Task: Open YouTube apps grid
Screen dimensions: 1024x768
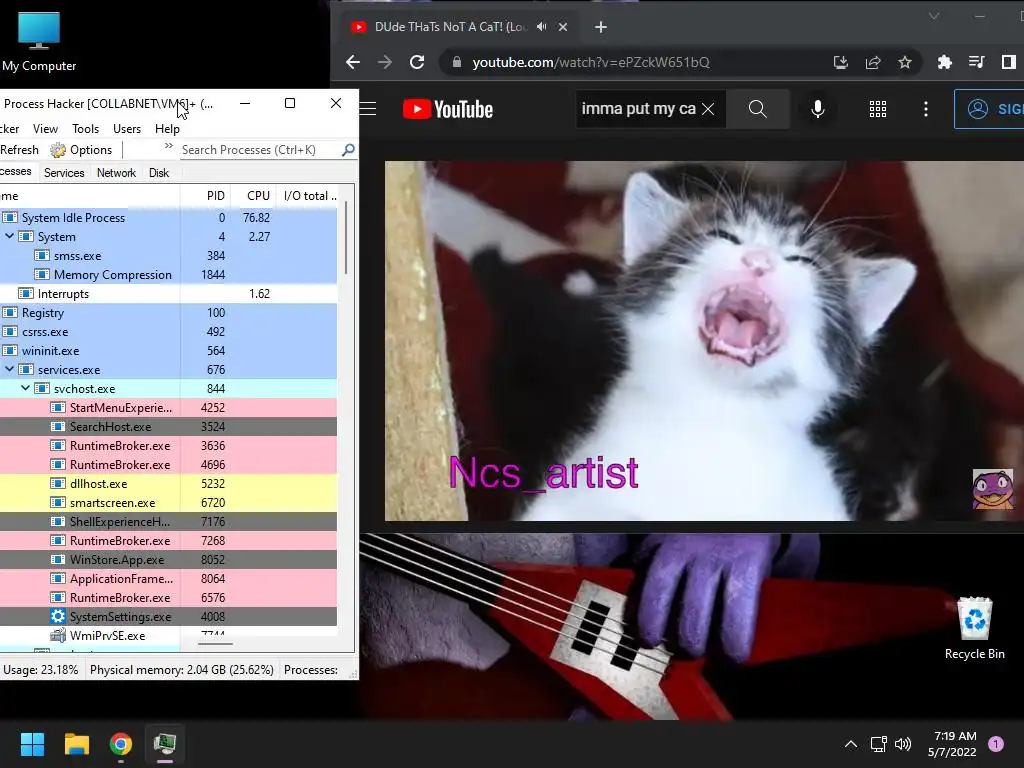Action: 878,109
